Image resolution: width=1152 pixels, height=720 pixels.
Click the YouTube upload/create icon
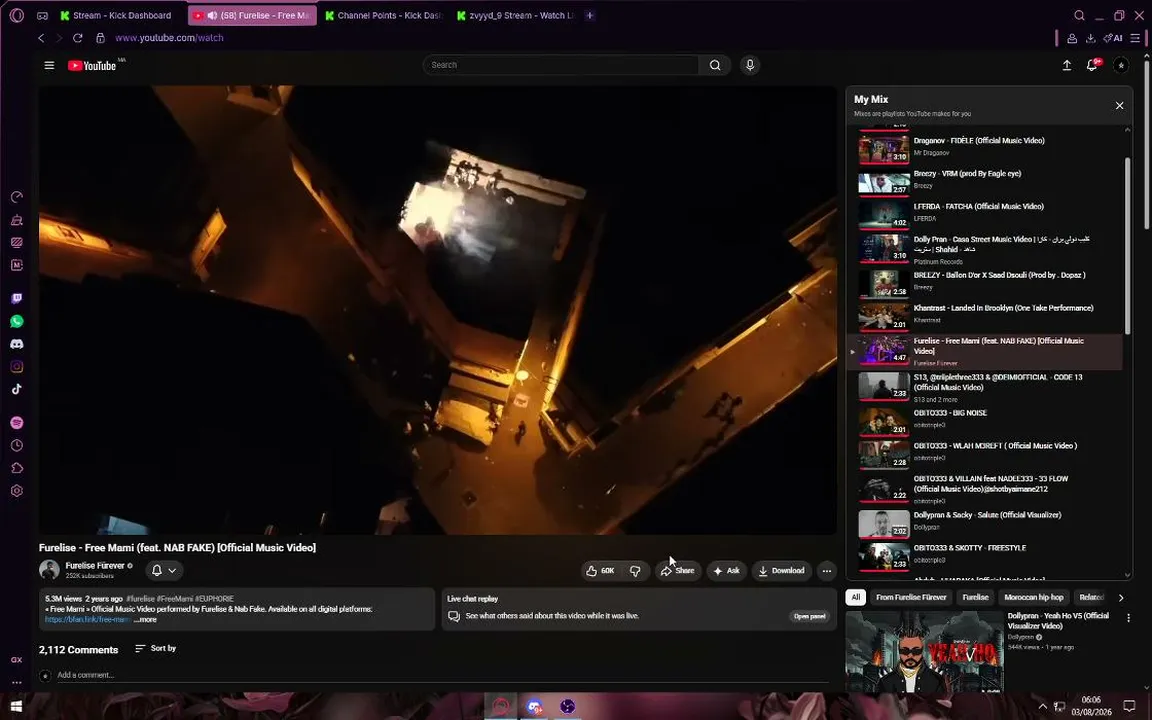point(1067,65)
